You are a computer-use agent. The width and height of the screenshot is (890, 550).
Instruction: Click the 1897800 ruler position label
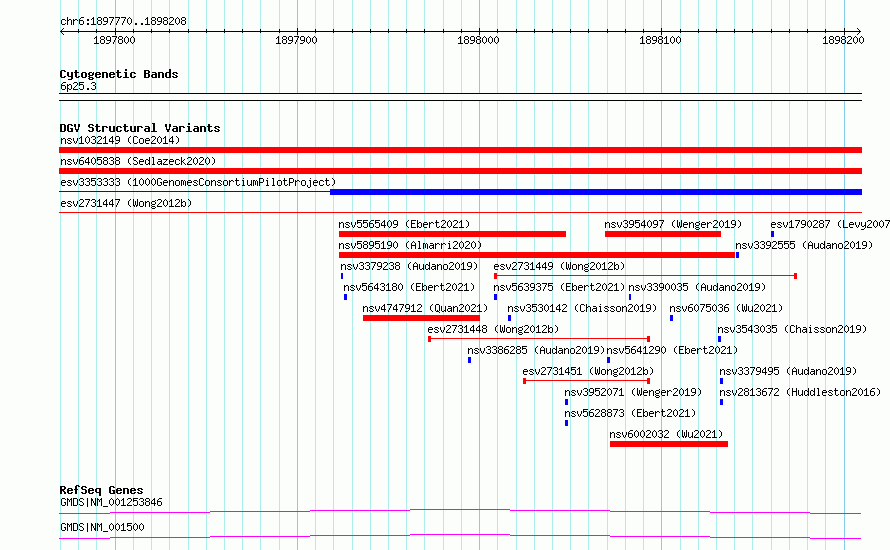click(114, 40)
